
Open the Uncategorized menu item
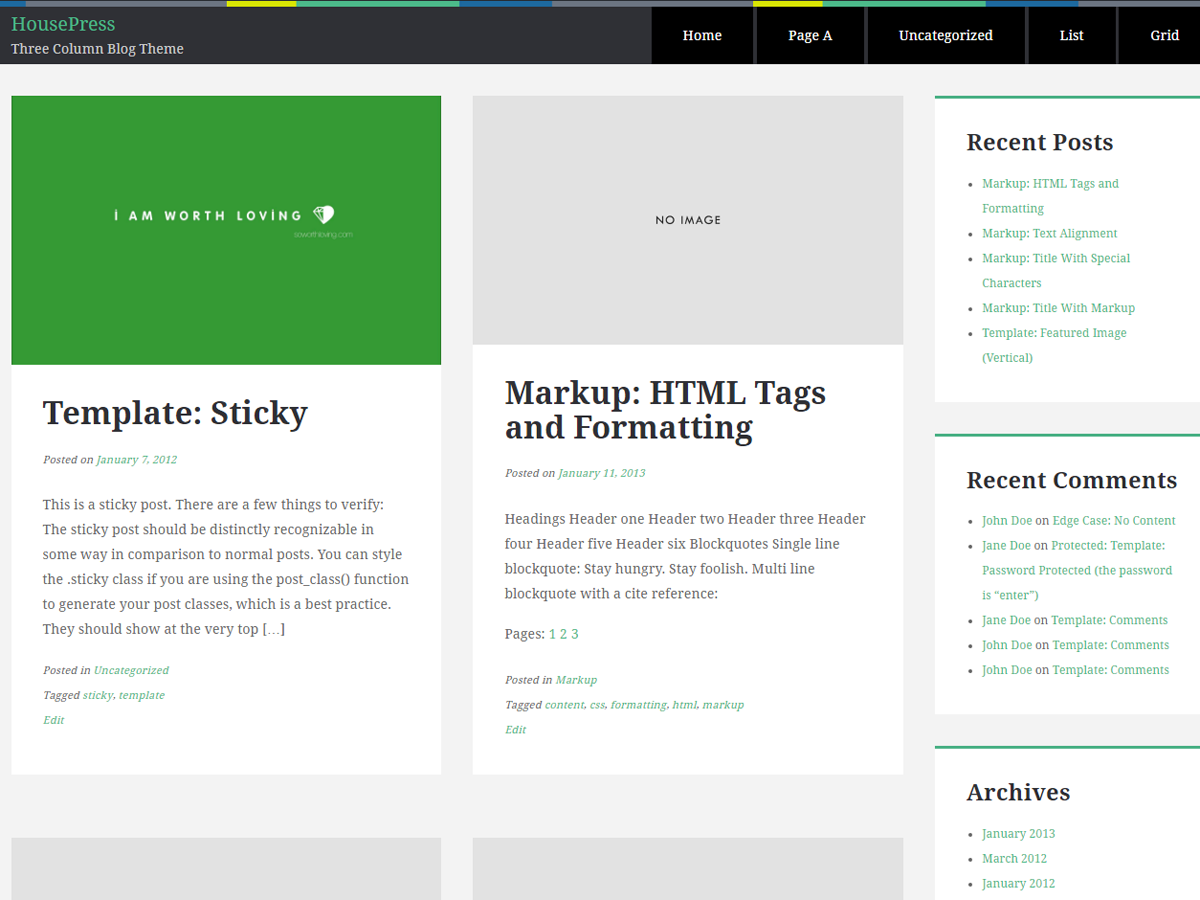945,35
